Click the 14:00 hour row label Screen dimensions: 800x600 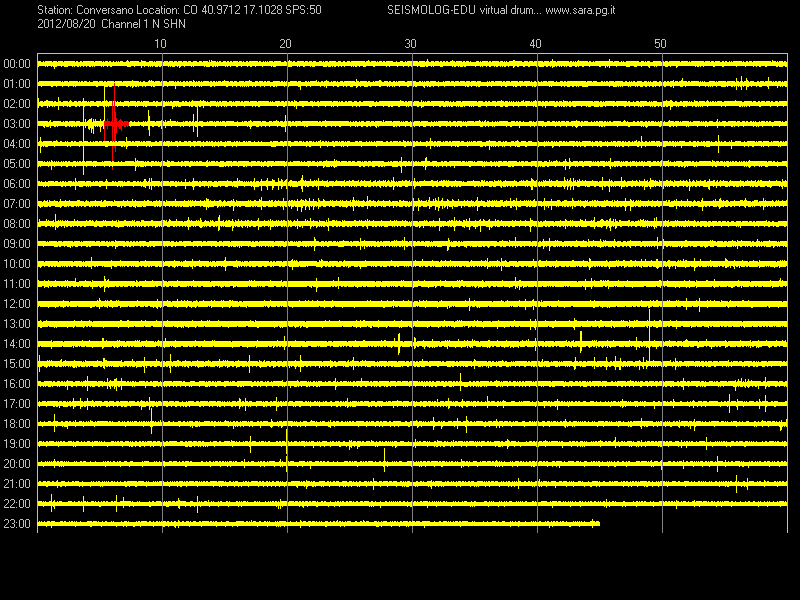(17, 344)
